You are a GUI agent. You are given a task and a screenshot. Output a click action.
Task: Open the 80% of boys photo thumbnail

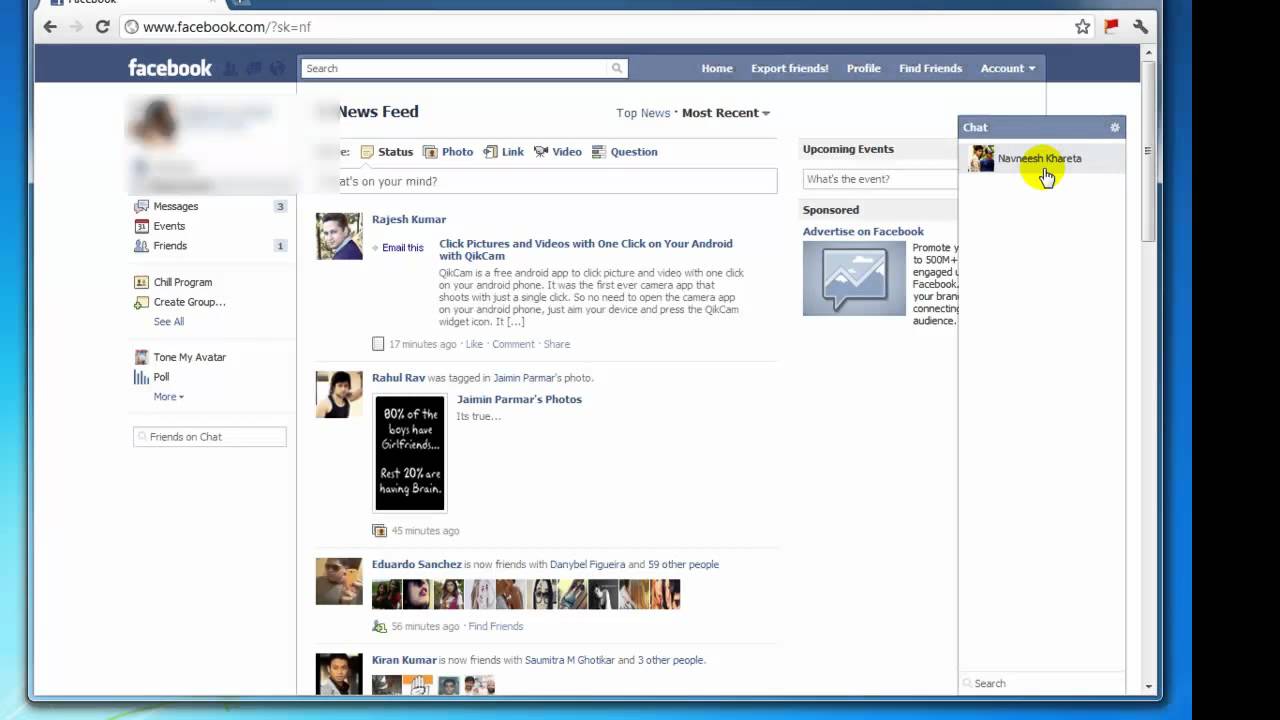point(410,453)
